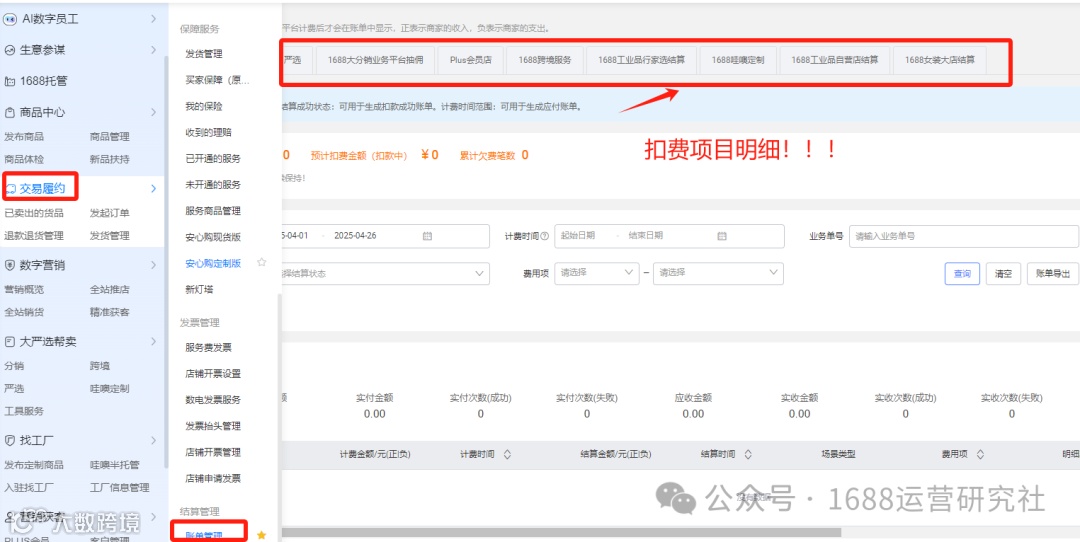The width and height of the screenshot is (1080, 542).
Task: Sort by 结算时间 column arrows
Action: click(x=748, y=455)
